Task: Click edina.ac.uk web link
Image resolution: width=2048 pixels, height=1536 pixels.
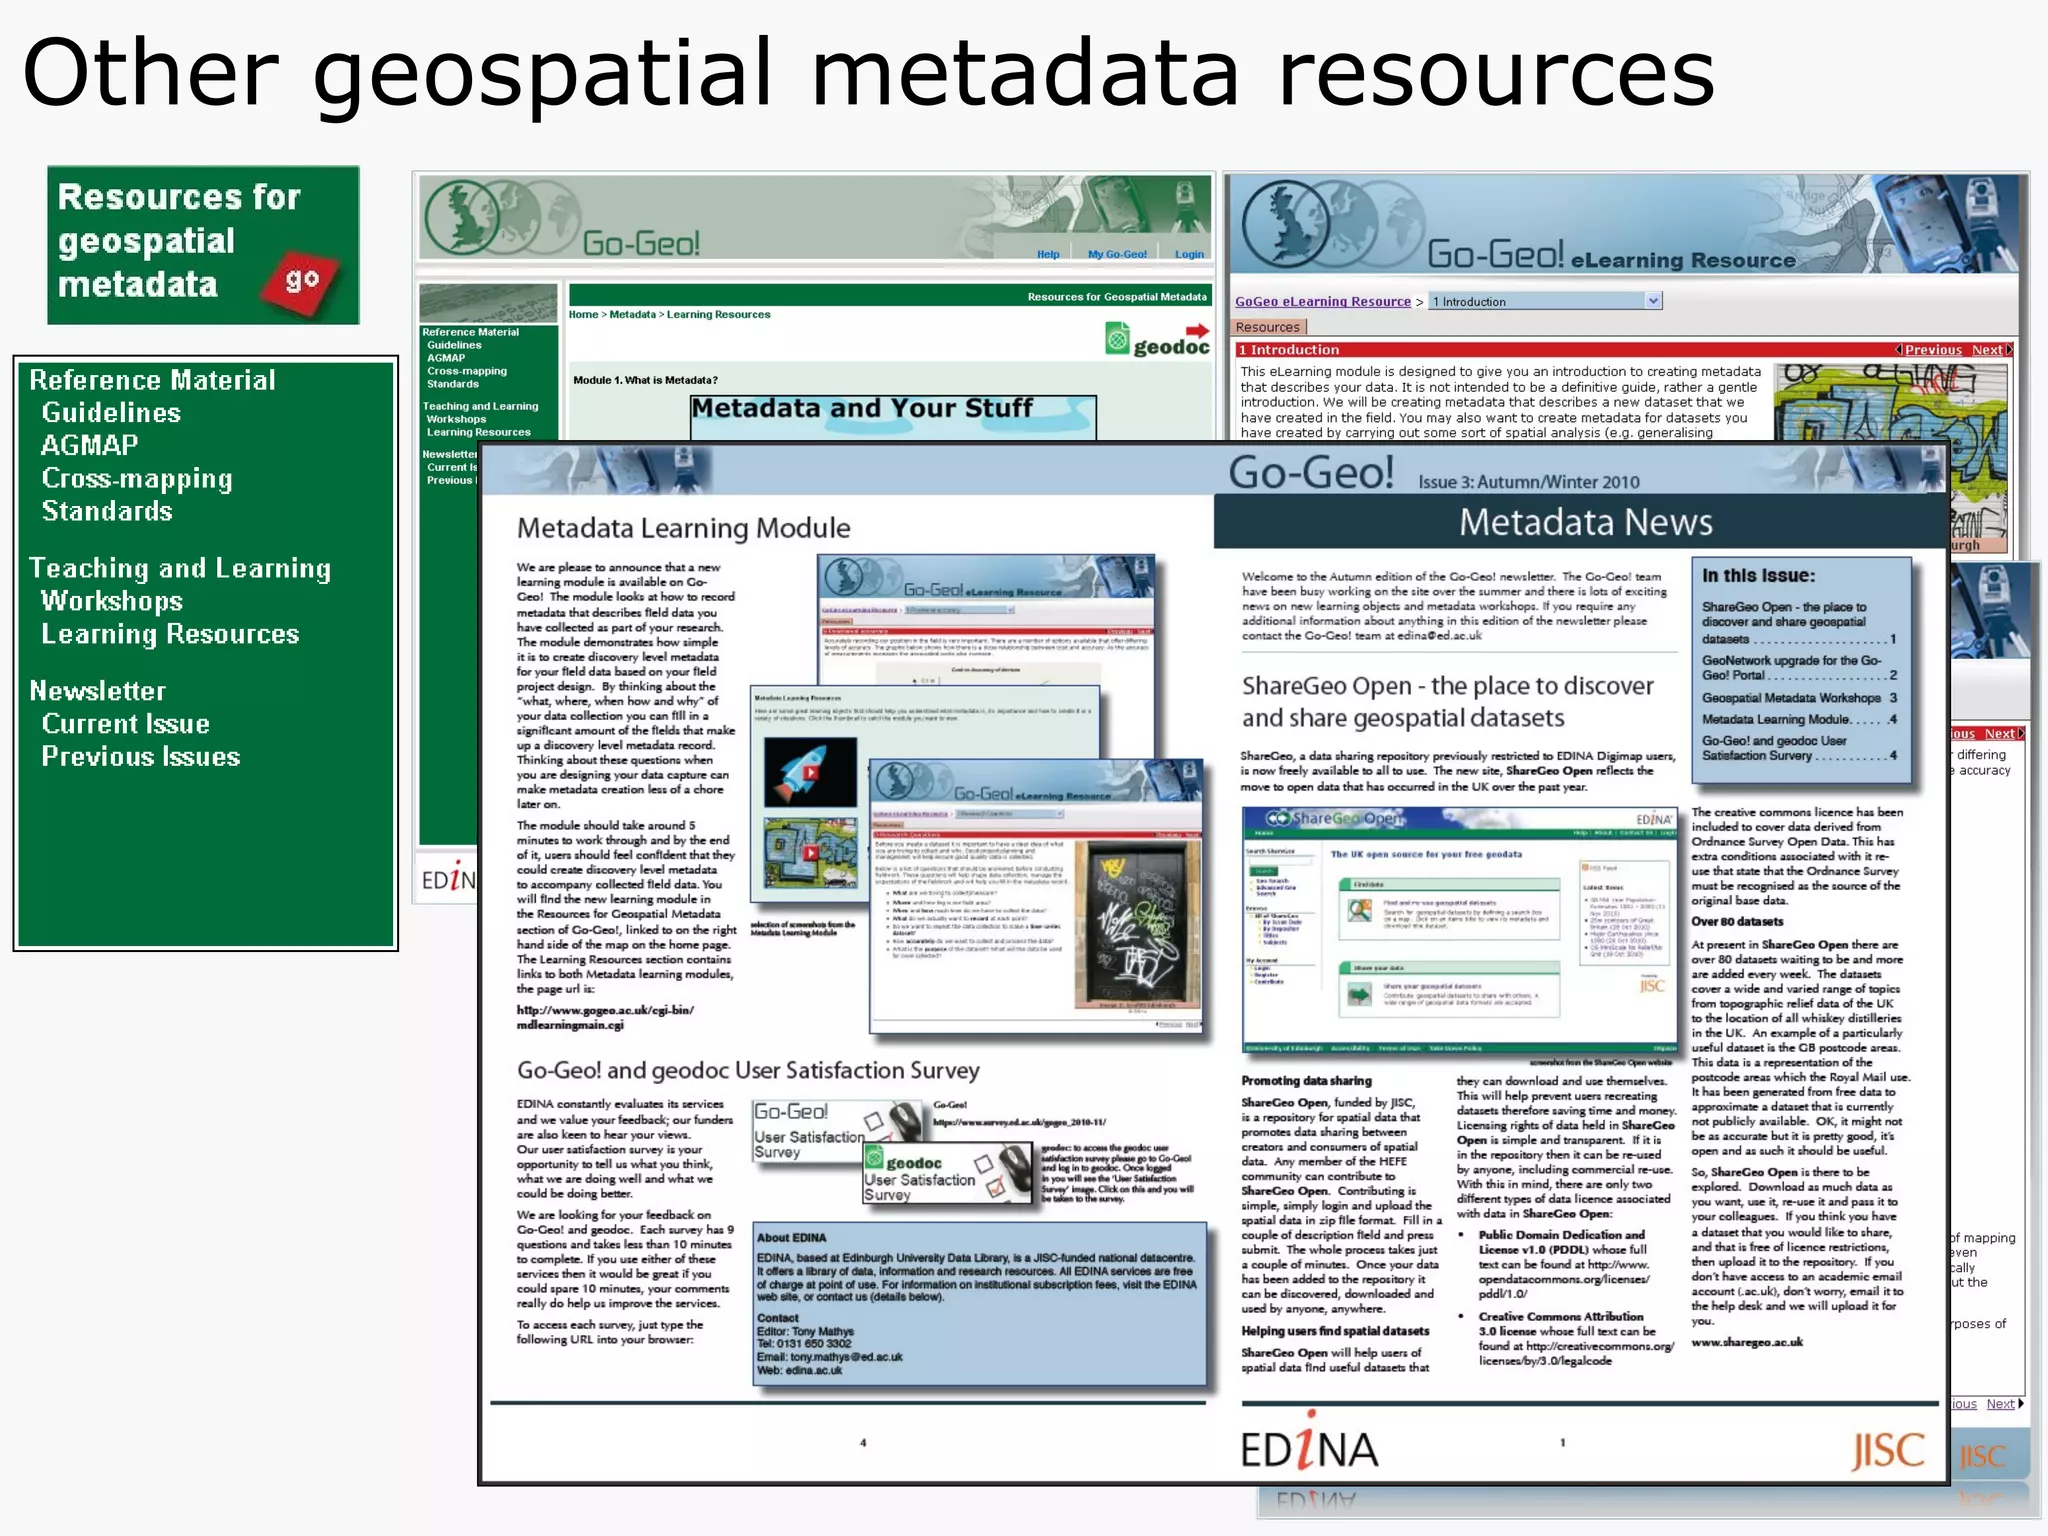Action: [813, 1370]
